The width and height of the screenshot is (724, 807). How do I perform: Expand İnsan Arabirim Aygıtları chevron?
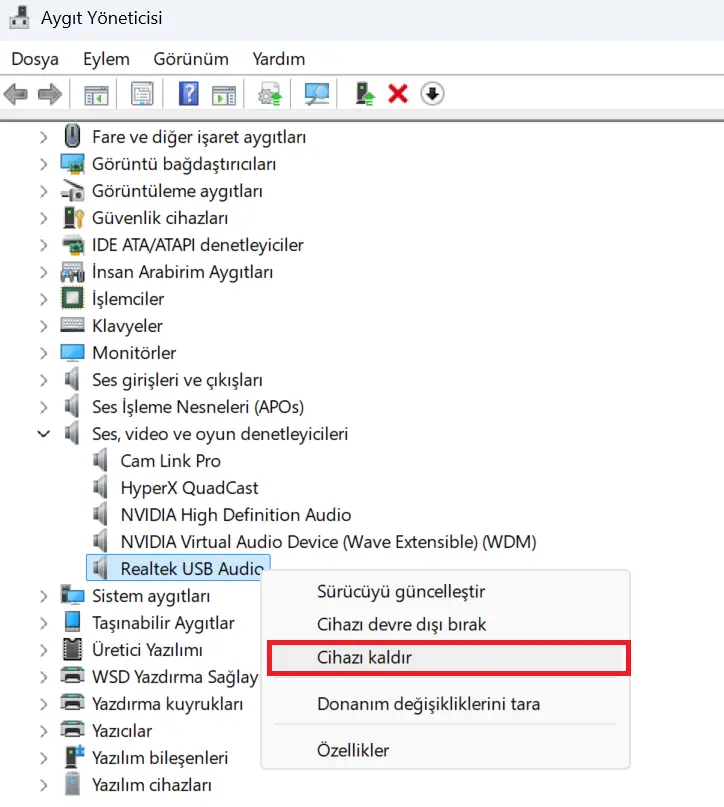pos(44,272)
